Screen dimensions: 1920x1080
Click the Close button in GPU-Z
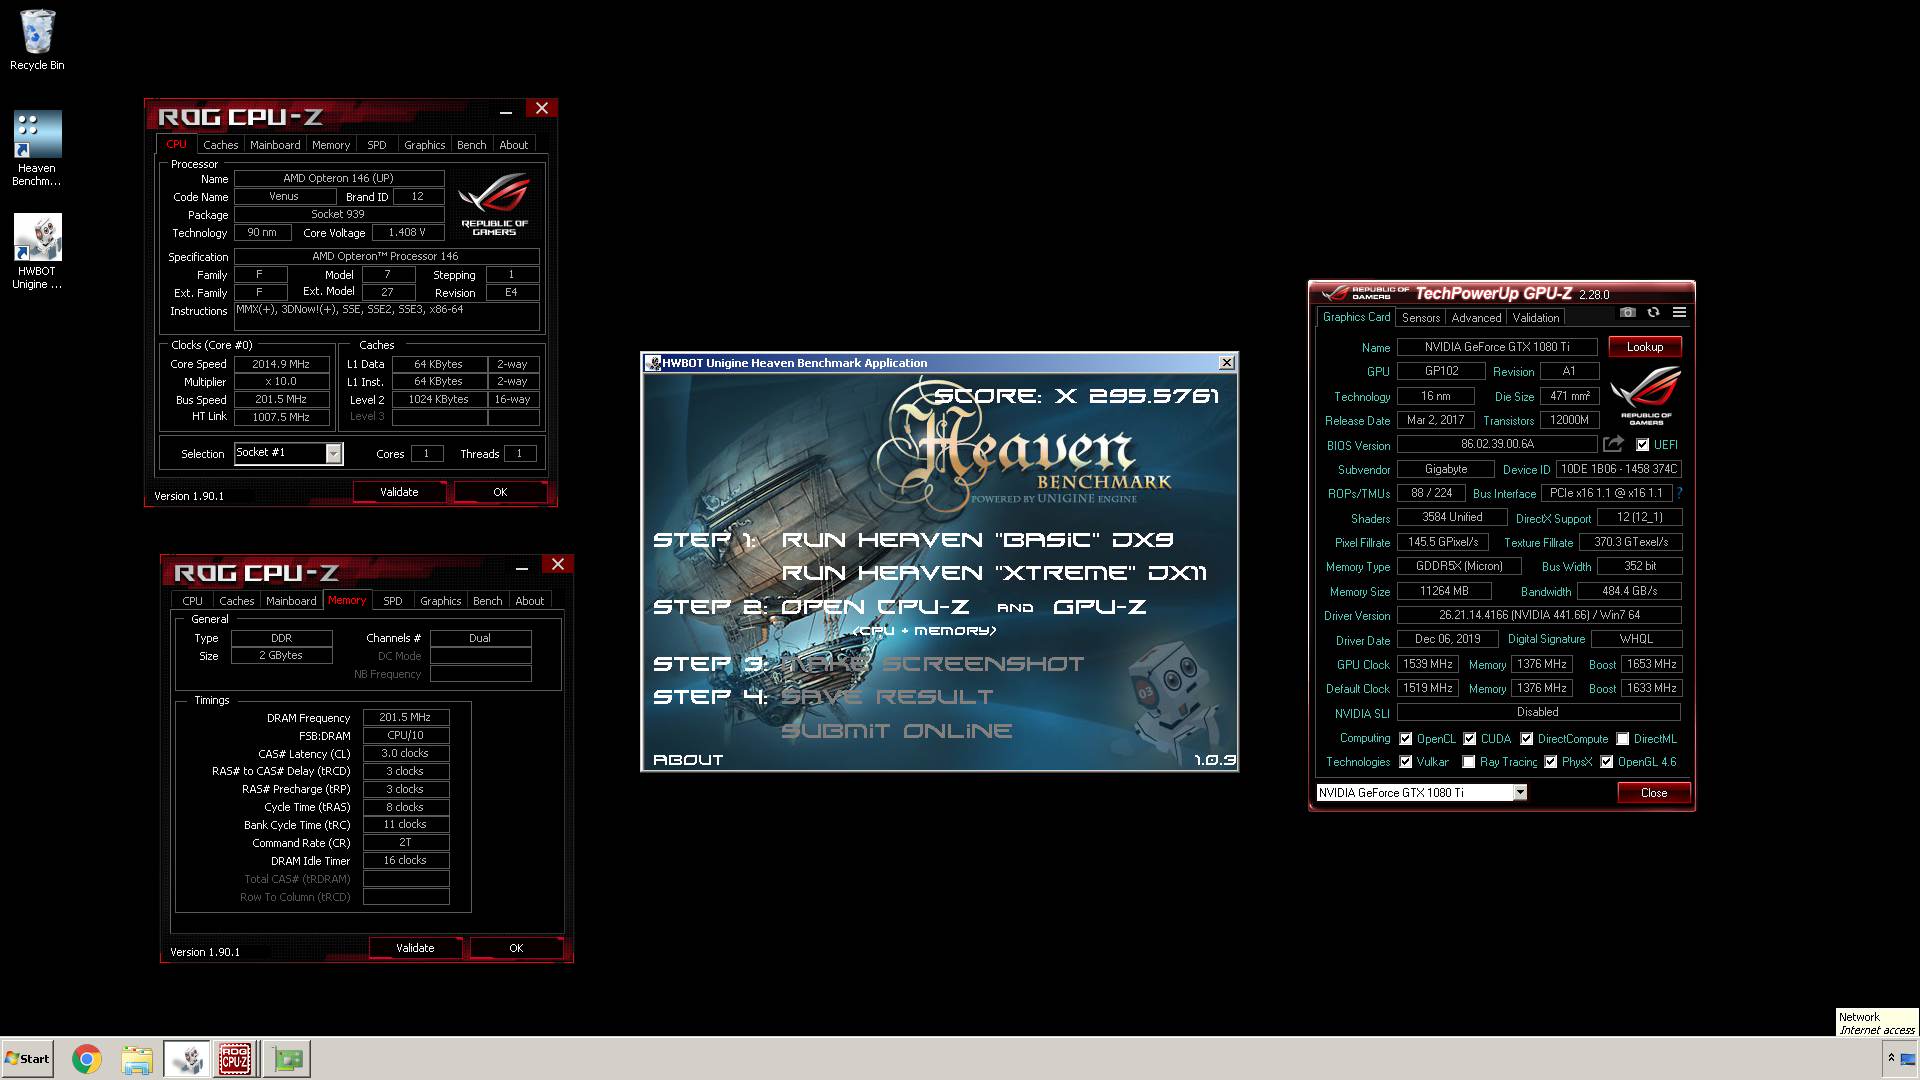coord(1654,793)
